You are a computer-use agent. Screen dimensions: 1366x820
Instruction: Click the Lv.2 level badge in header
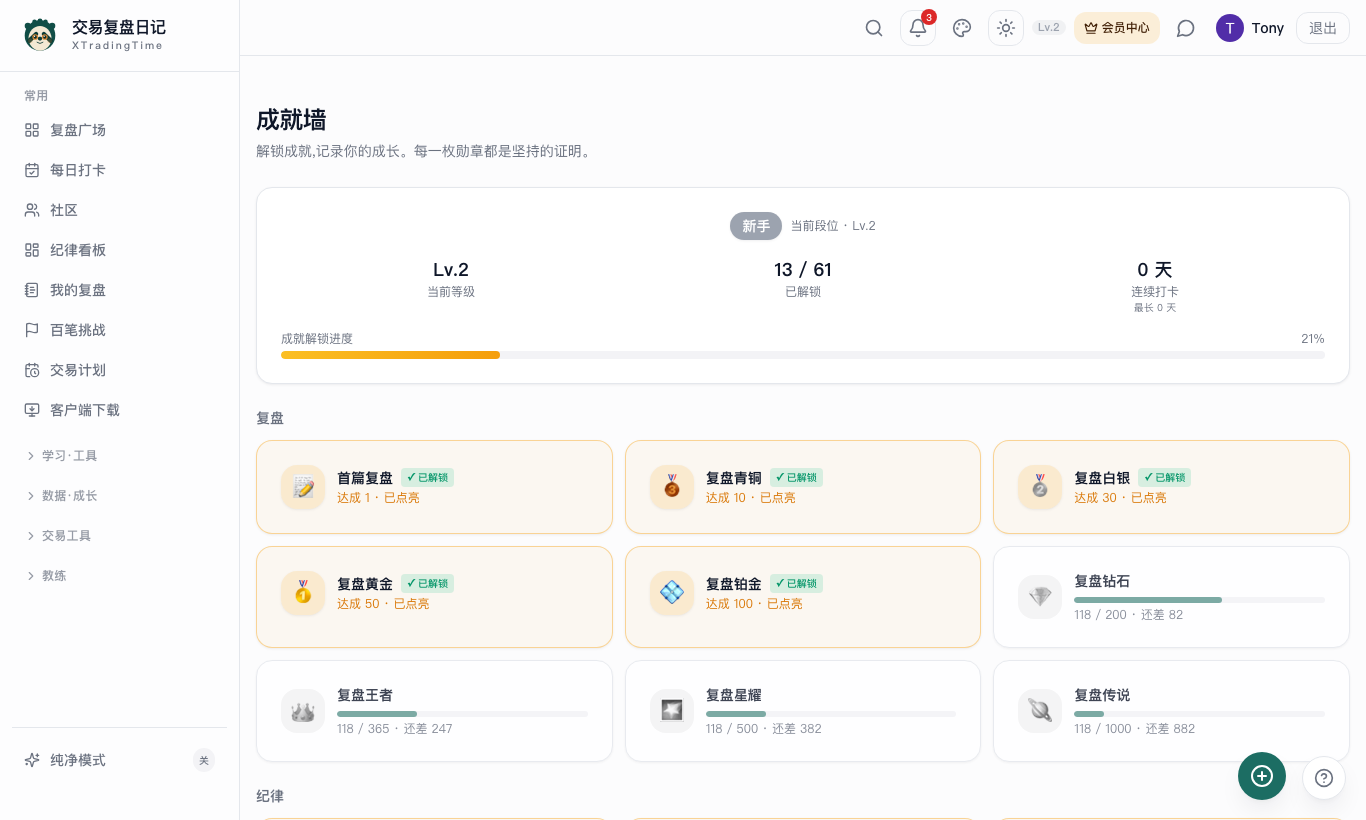1049,28
